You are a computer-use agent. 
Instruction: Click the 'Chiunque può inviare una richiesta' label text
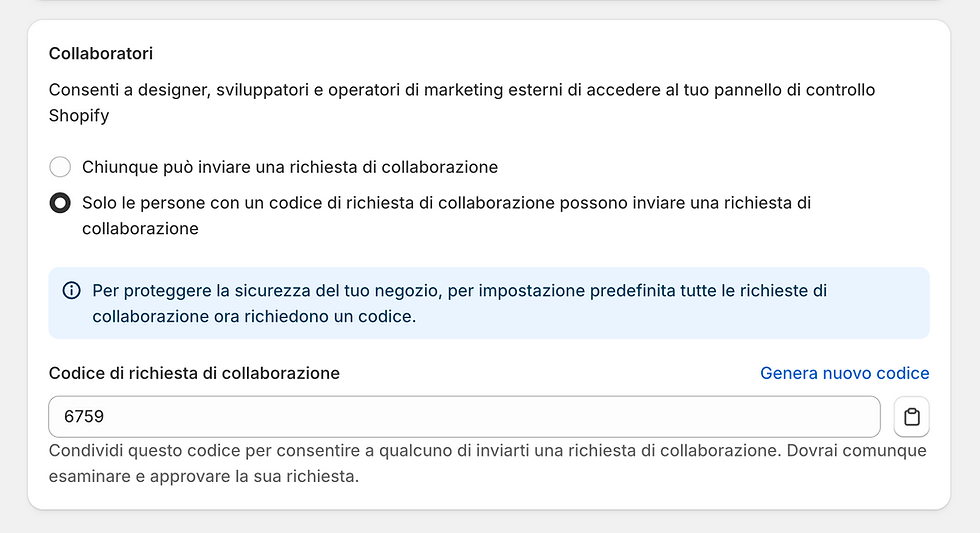pos(289,167)
